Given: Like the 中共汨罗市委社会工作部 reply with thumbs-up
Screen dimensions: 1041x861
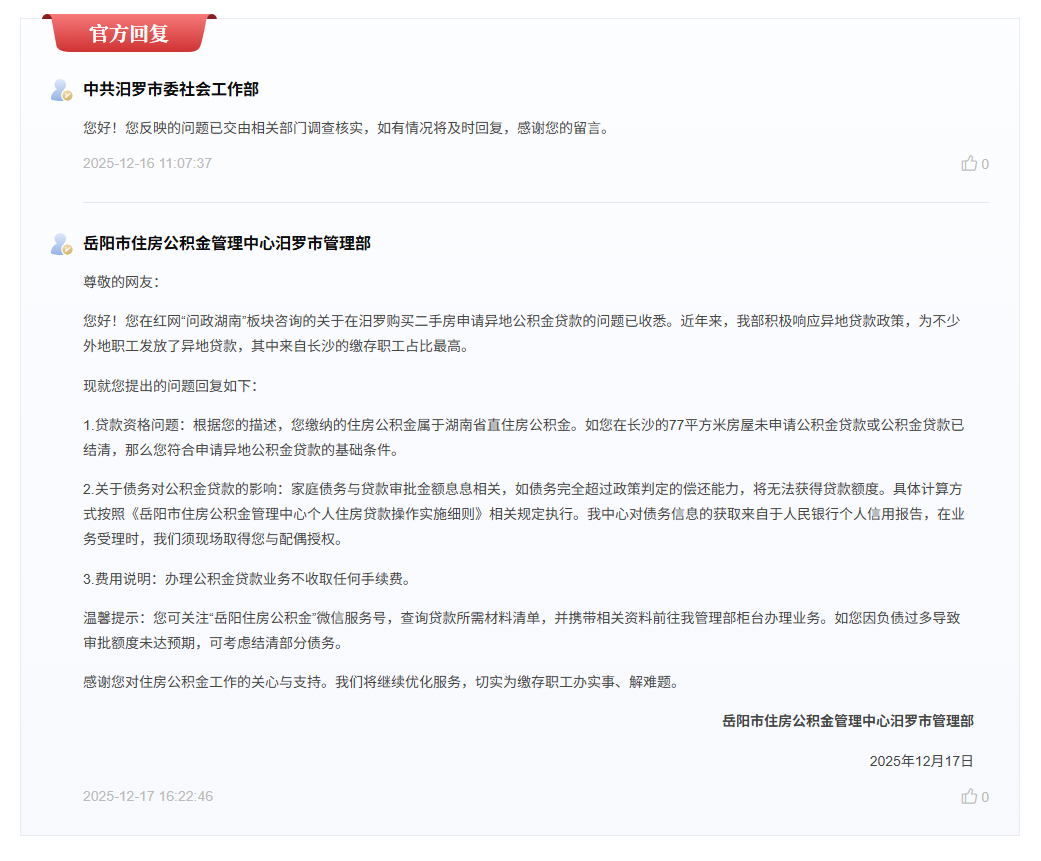Looking at the screenshot, I should [969, 164].
